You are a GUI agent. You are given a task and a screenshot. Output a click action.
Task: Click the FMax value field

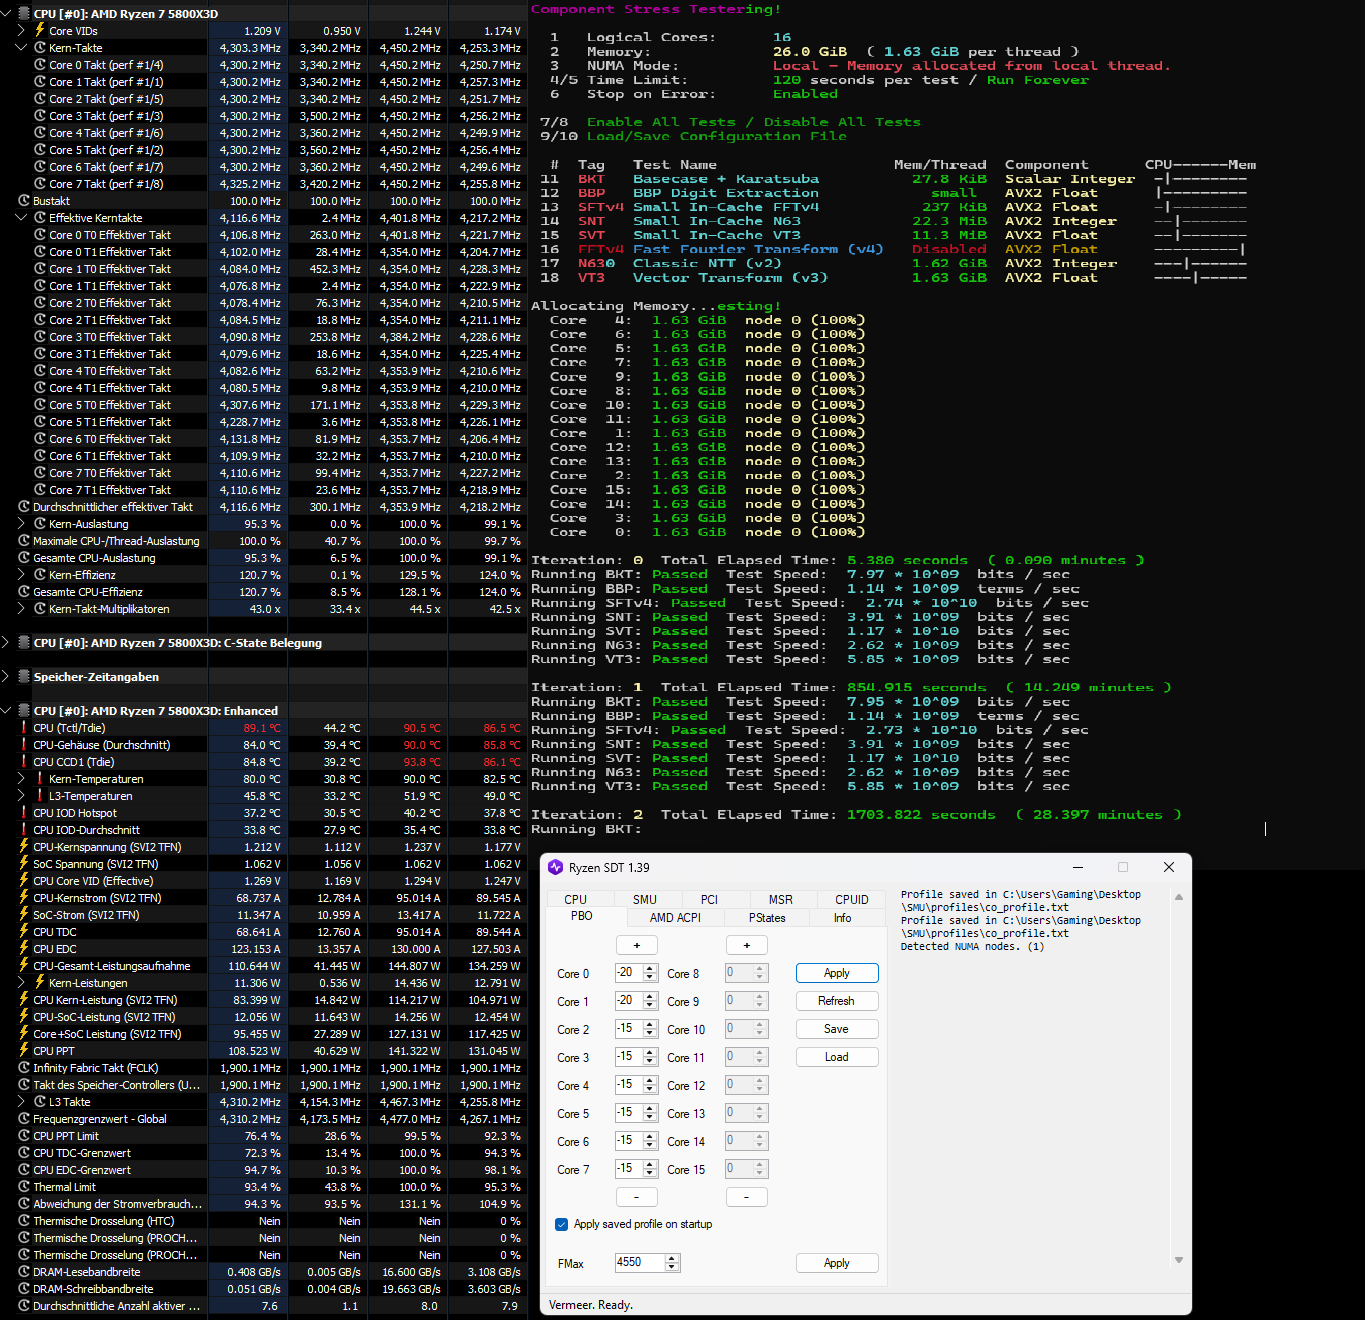coord(640,1263)
